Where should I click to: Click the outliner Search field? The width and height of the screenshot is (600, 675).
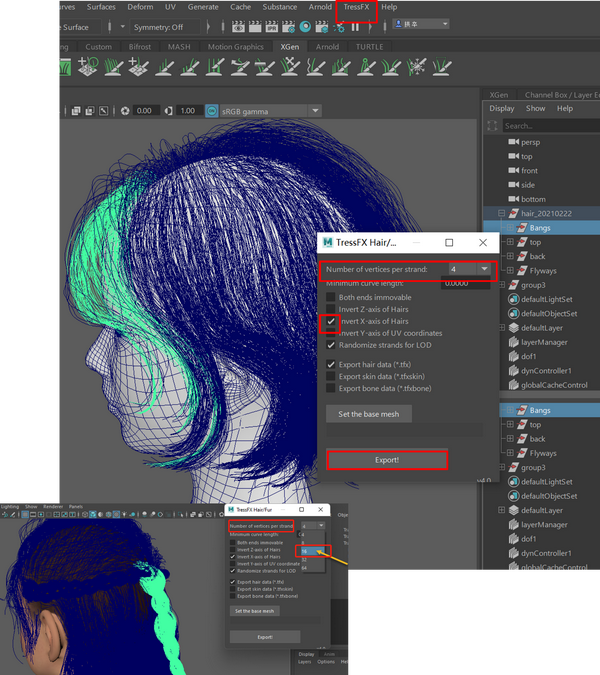tap(551, 126)
